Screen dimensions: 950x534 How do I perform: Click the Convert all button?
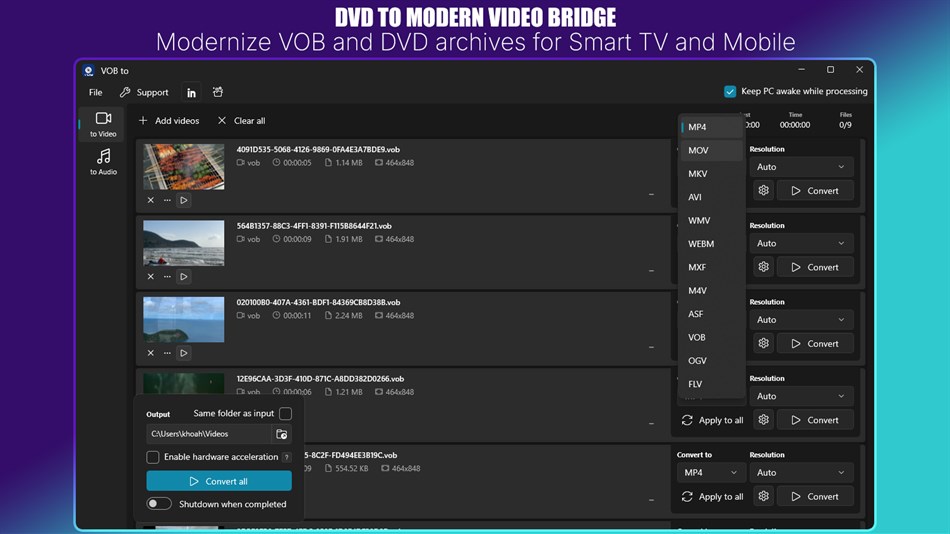(x=219, y=481)
